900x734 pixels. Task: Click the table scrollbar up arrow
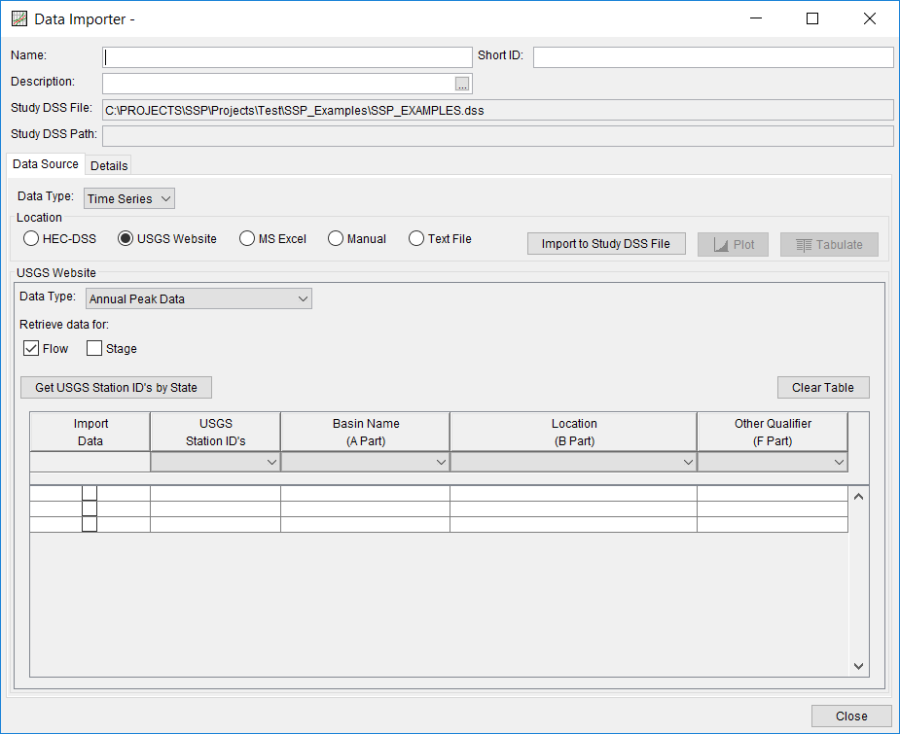tap(859, 497)
